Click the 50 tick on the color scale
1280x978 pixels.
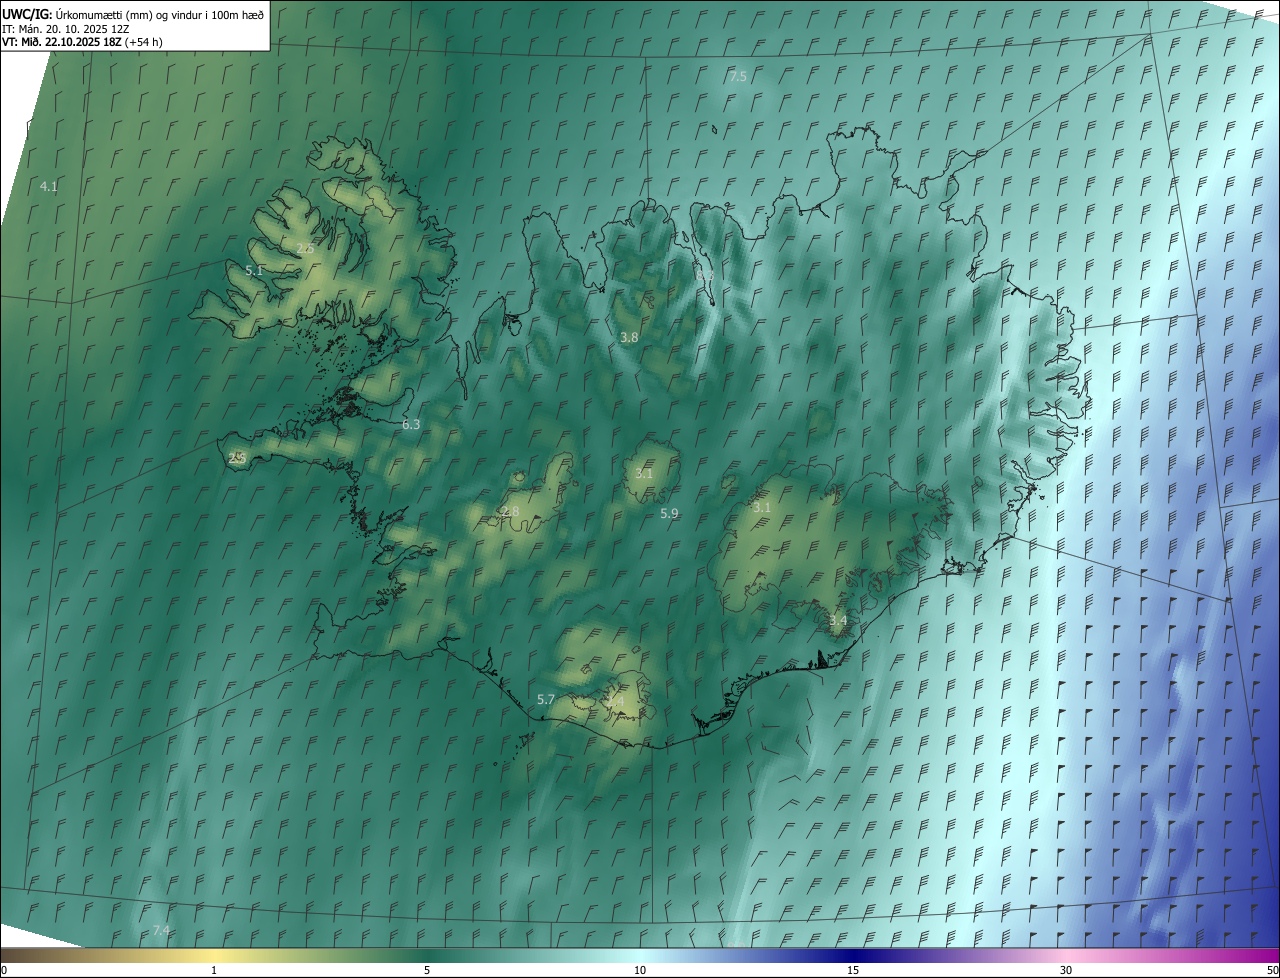pyautogui.click(x=1272, y=971)
